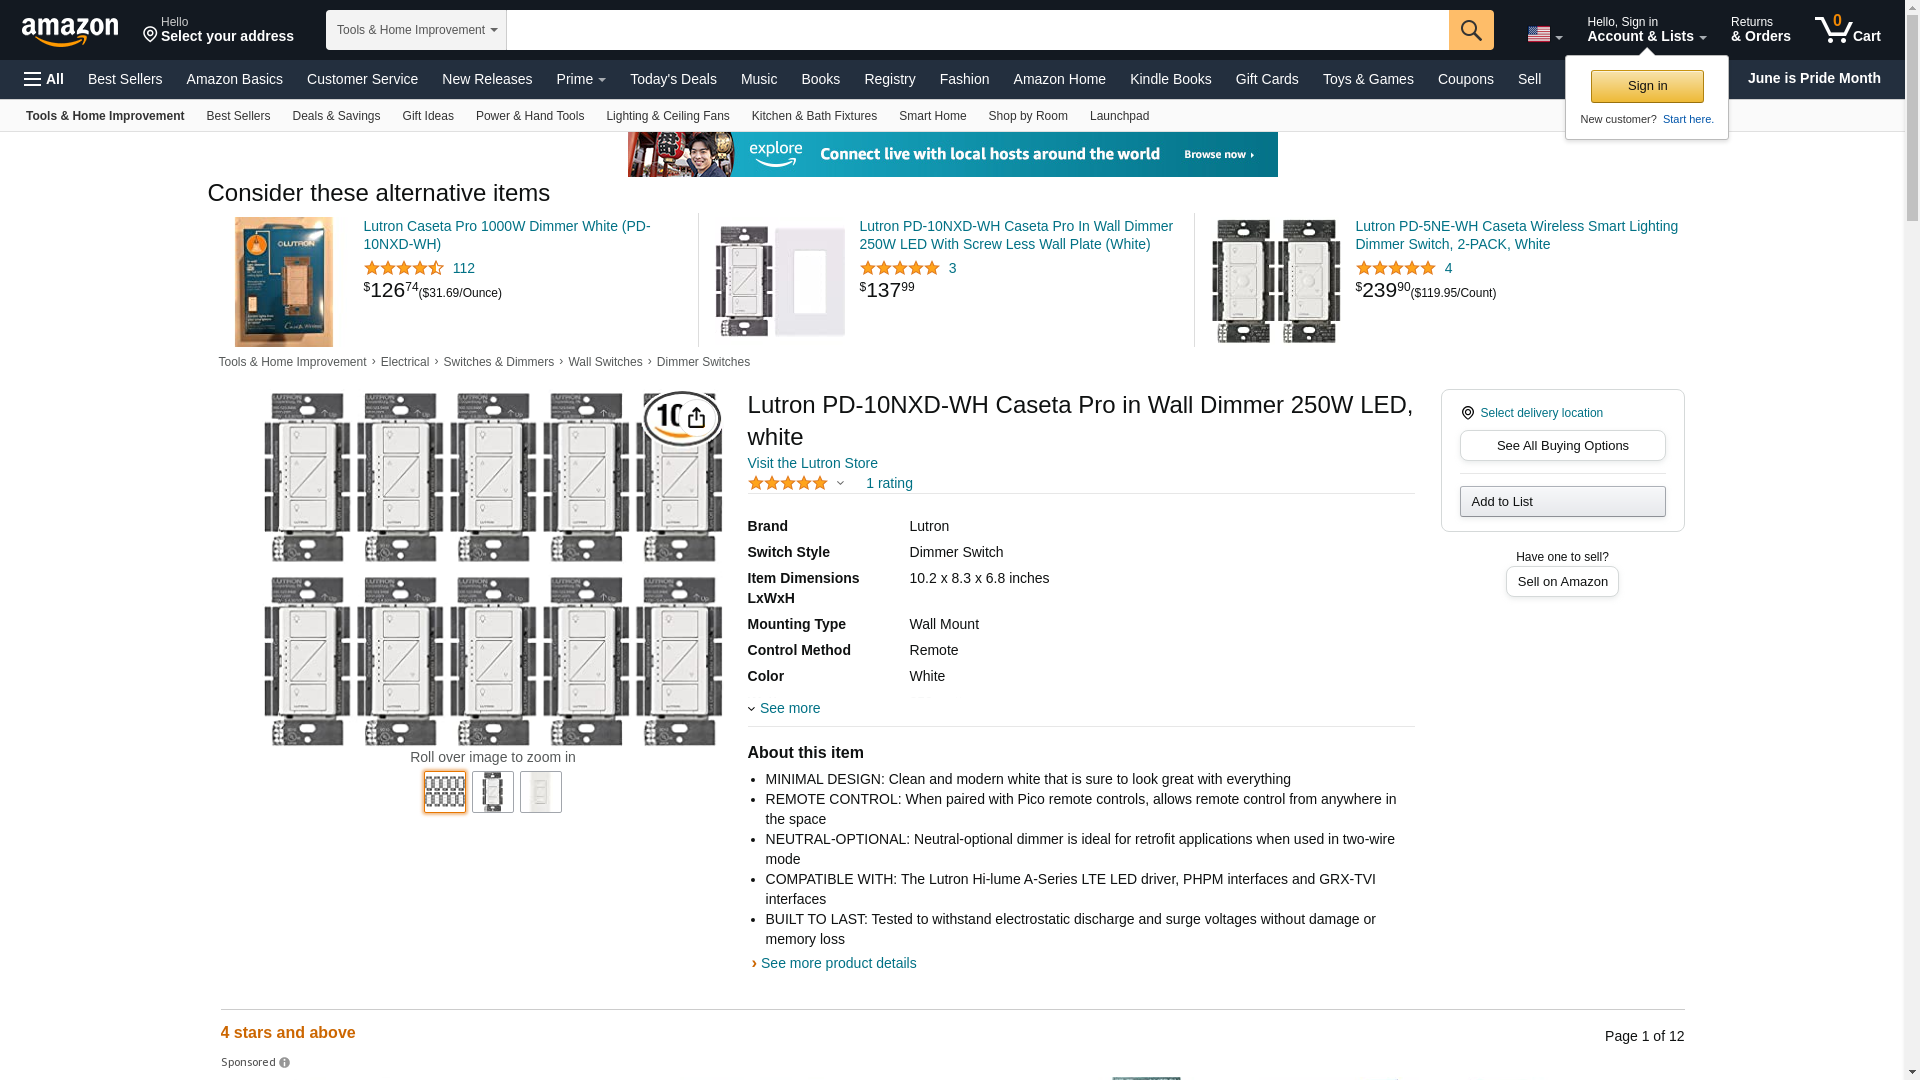Open the shopping cart icon
The width and height of the screenshot is (1920, 1080).
1846,30
